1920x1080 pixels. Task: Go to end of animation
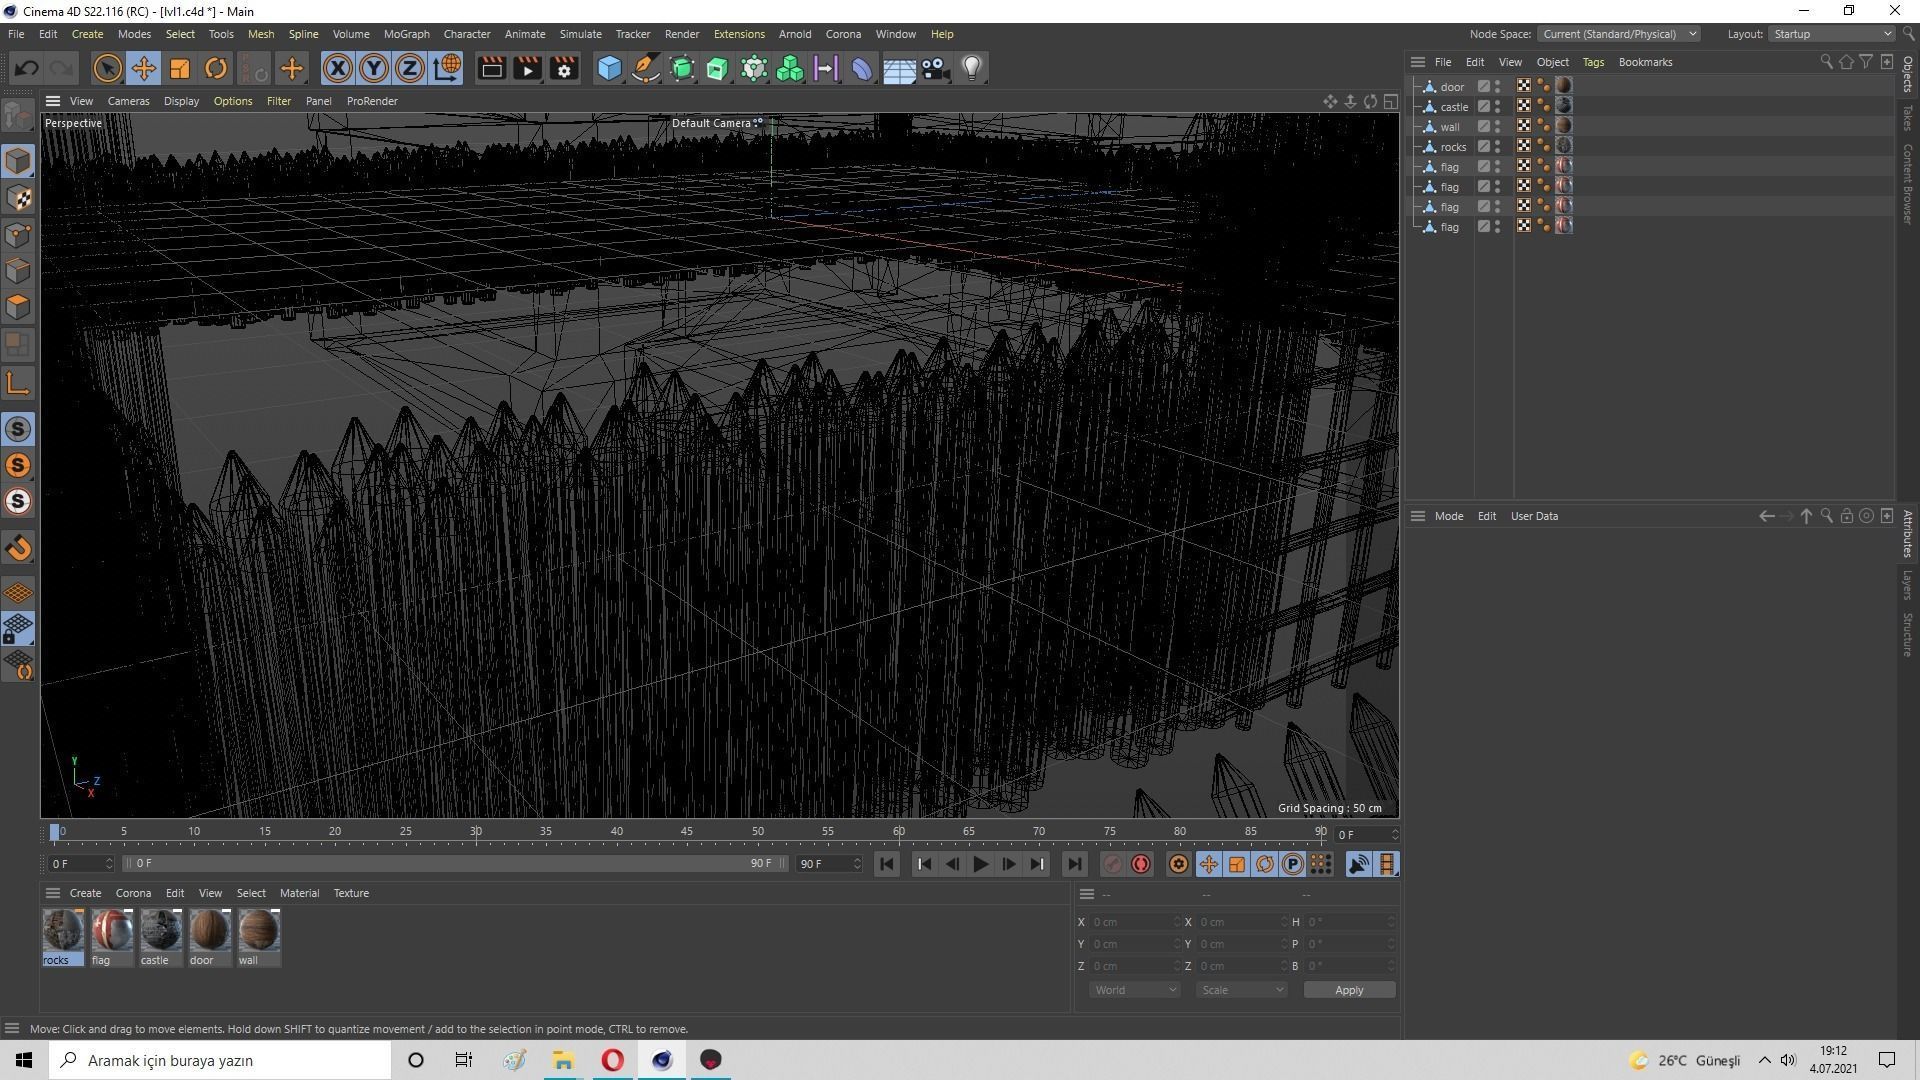point(1074,864)
